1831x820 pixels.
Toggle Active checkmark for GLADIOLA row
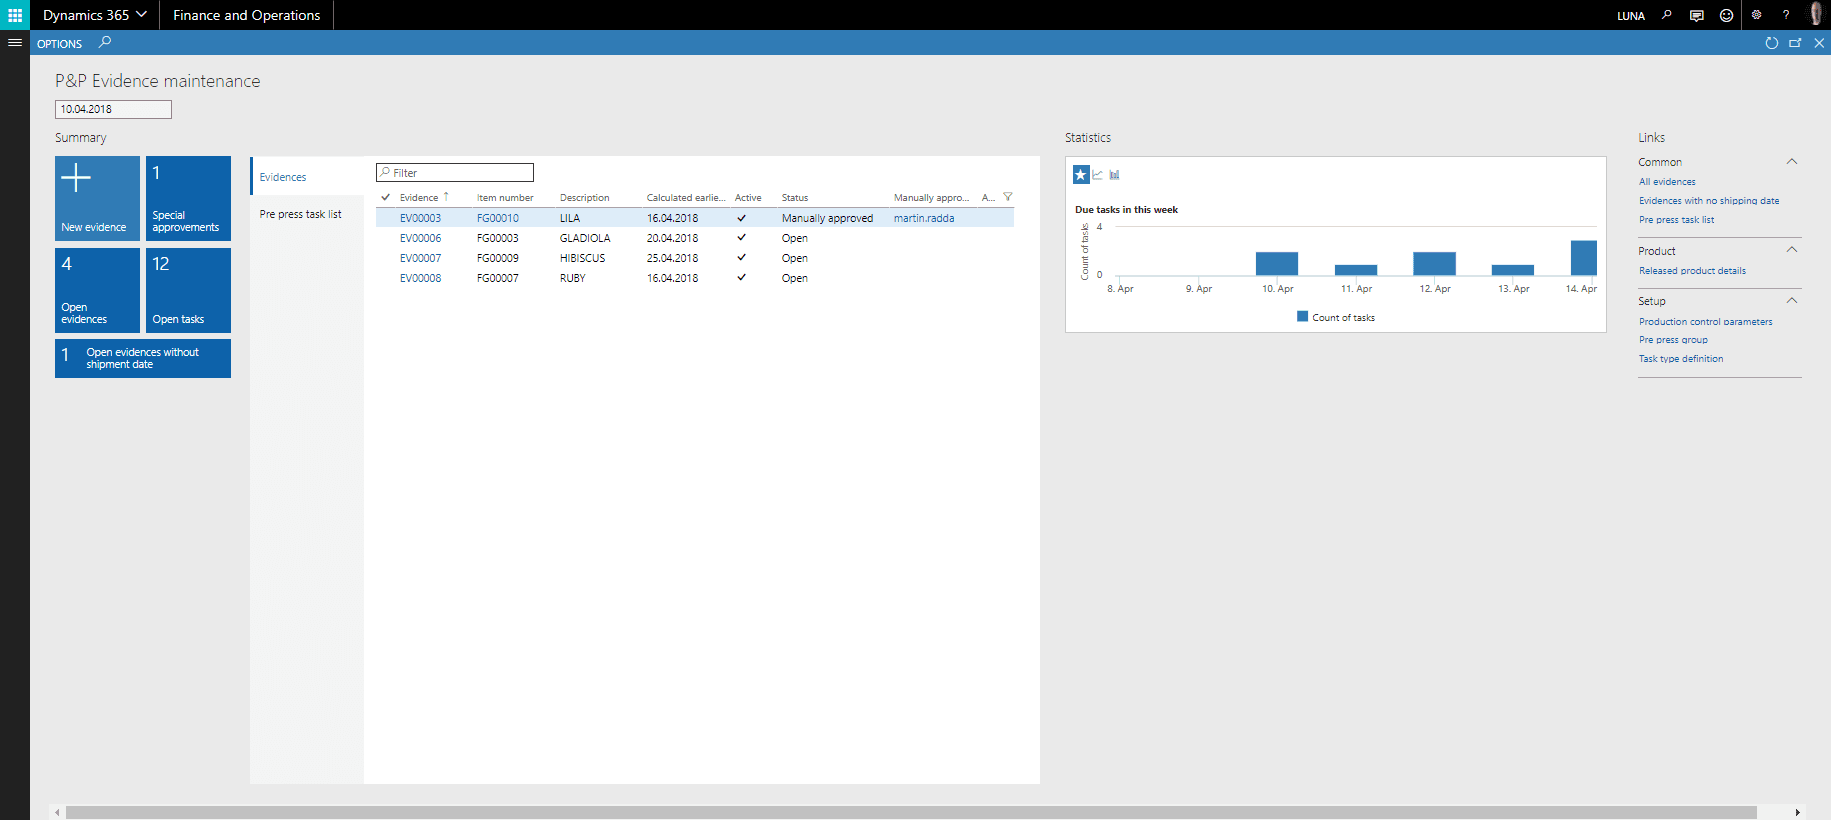[x=741, y=238]
